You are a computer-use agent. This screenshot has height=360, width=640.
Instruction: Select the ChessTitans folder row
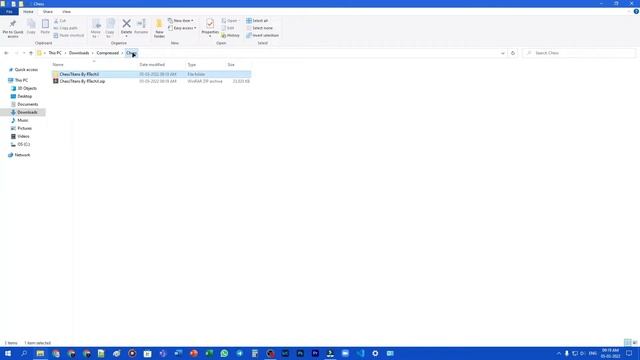click(151, 74)
